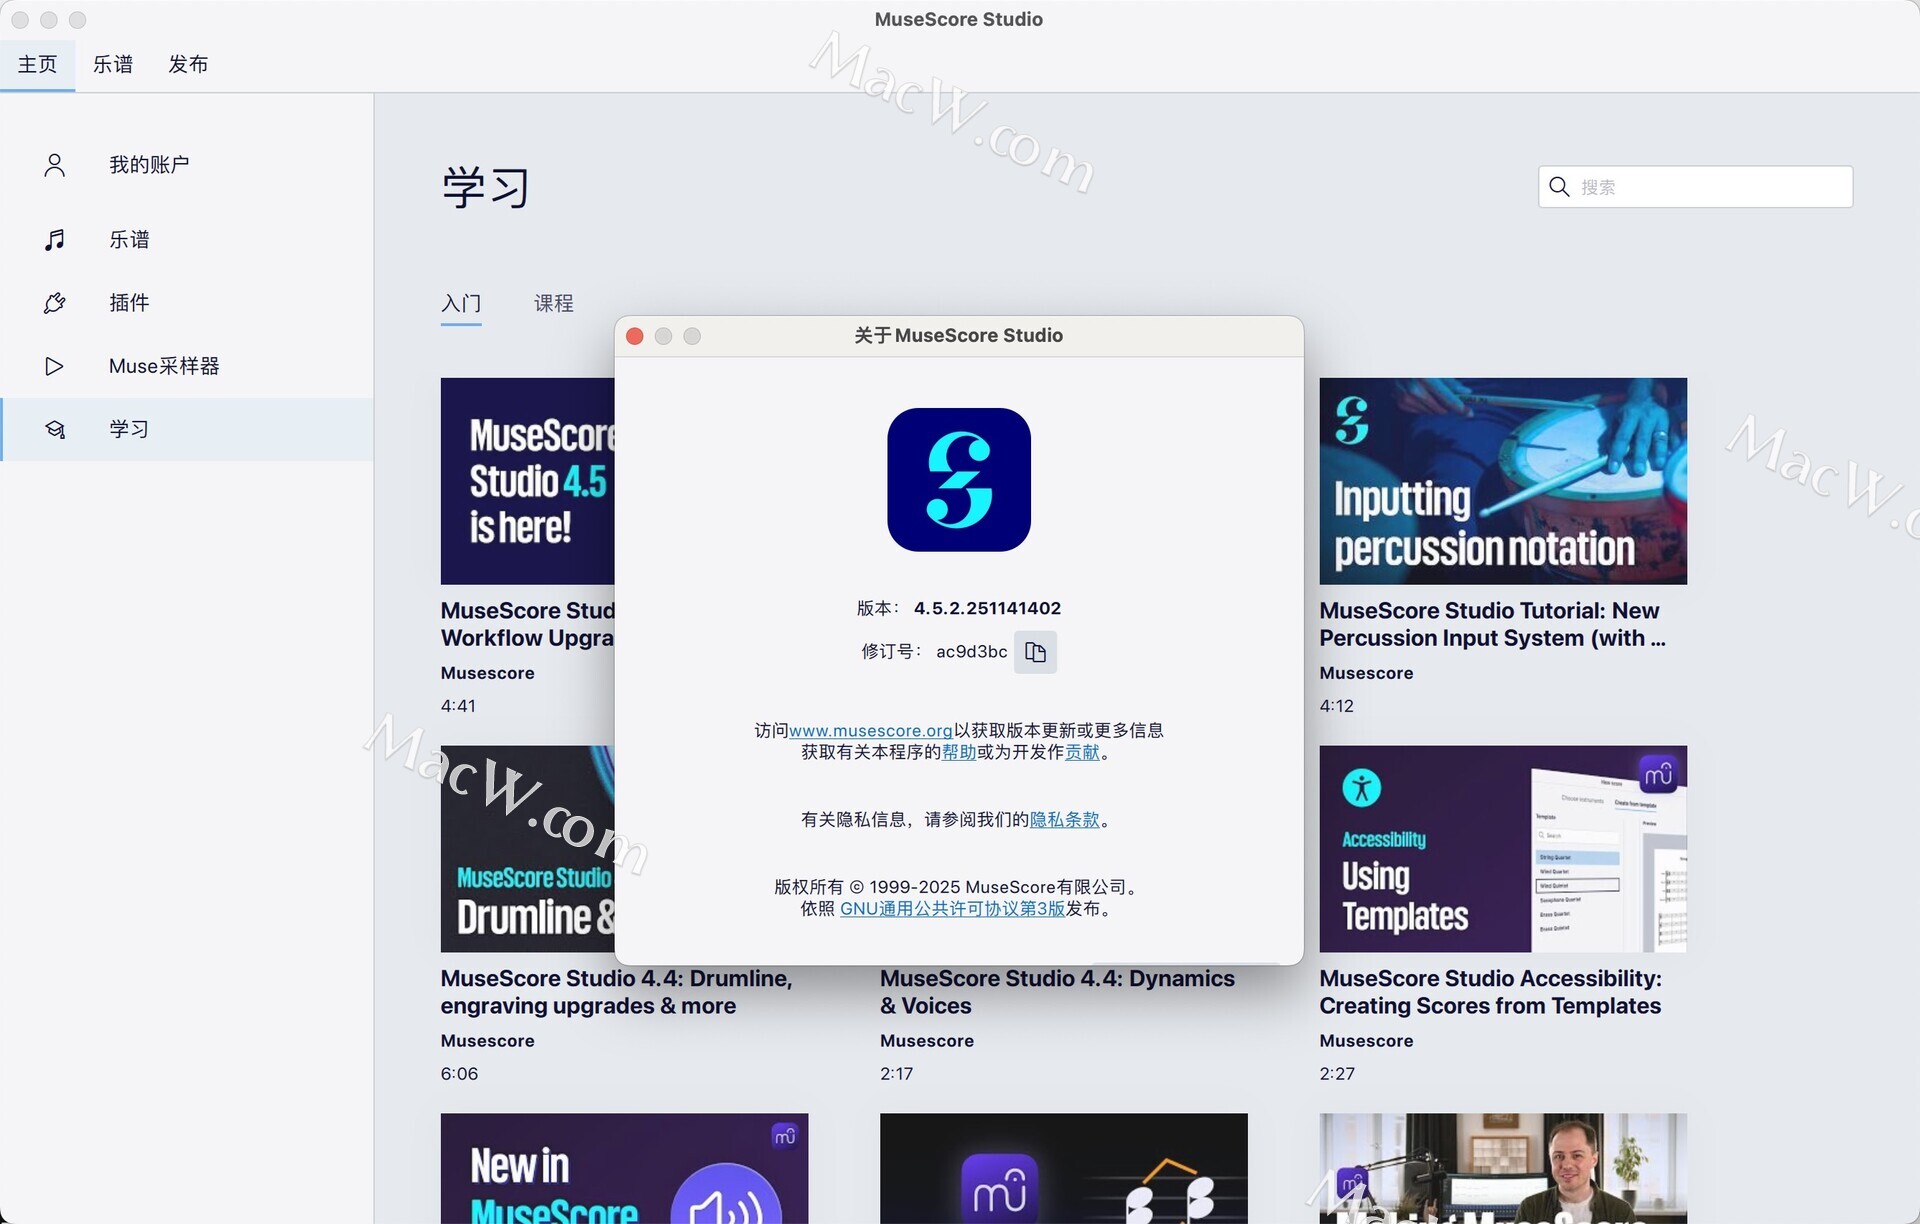Click the 4:12 duration label
1920x1224 pixels.
(1336, 706)
